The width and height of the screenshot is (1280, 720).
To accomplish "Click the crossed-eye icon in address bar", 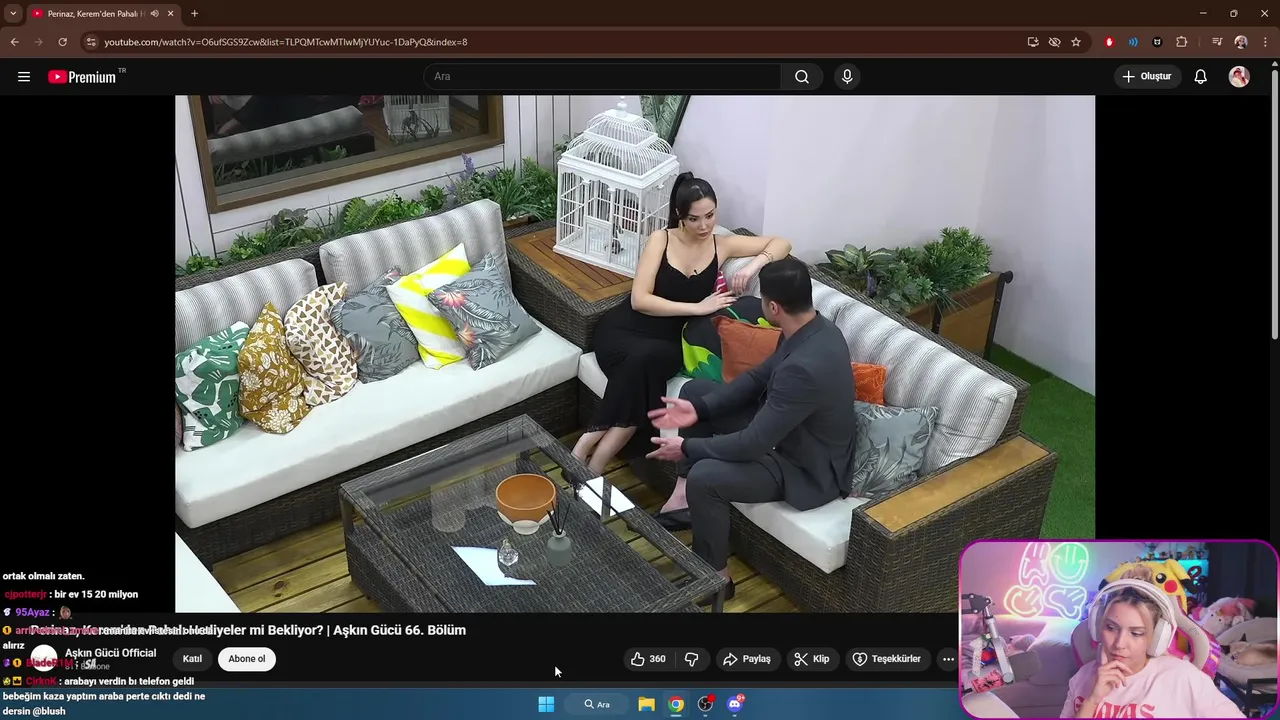I will [x=1054, y=42].
